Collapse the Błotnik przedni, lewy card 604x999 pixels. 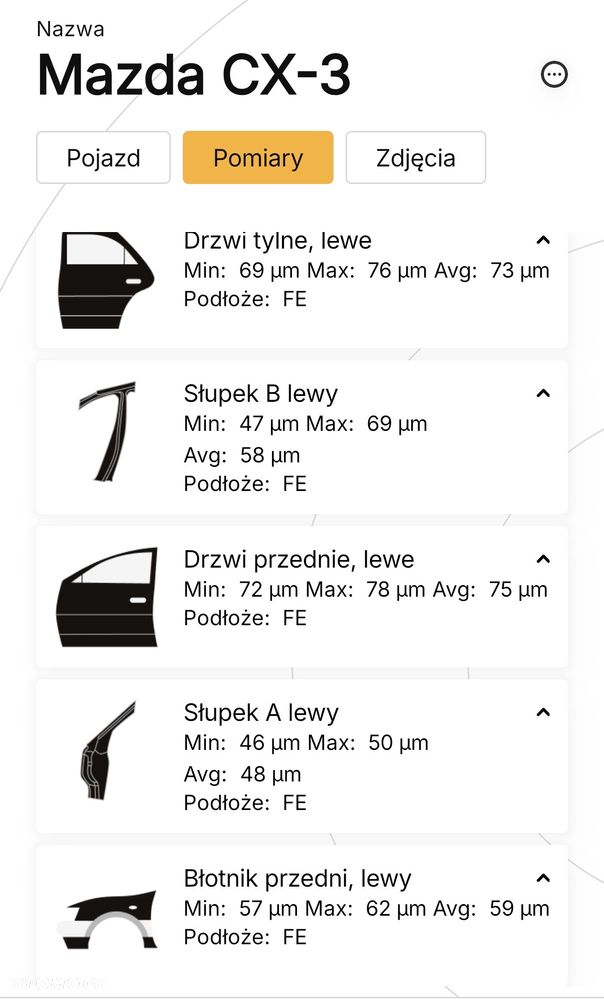pyautogui.click(x=543, y=879)
